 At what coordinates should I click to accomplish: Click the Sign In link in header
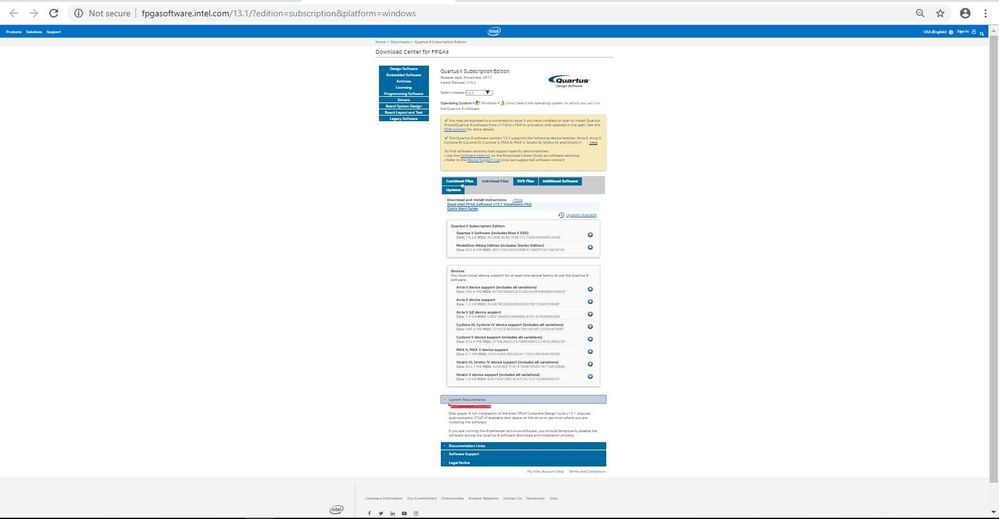(963, 32)
